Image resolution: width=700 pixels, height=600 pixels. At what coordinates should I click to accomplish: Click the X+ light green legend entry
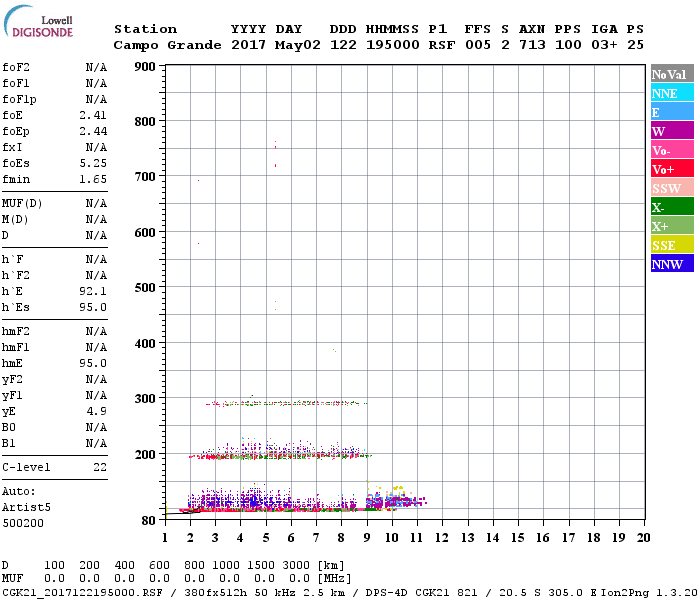click(x=671, y=226)
